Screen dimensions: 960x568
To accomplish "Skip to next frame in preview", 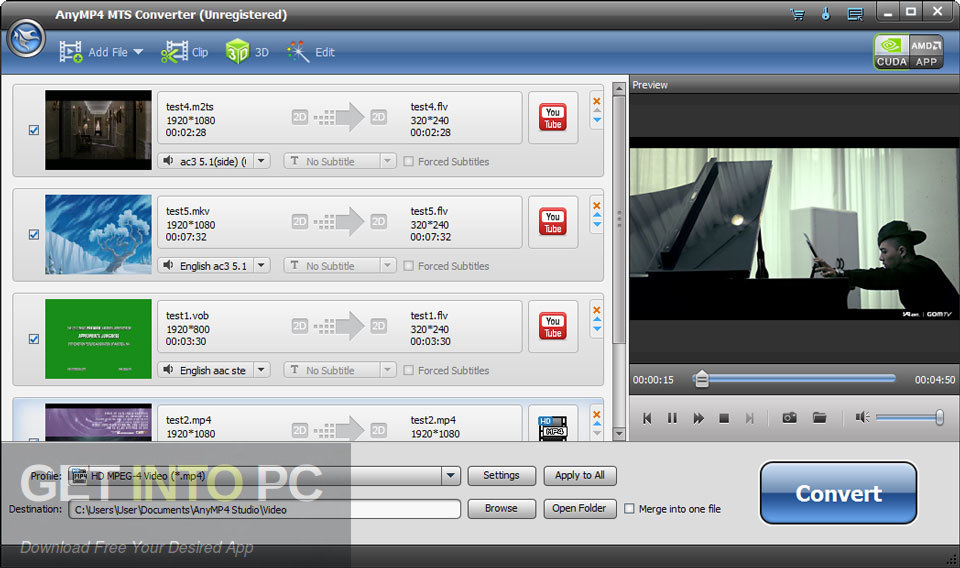I will (x=749, y=418).
